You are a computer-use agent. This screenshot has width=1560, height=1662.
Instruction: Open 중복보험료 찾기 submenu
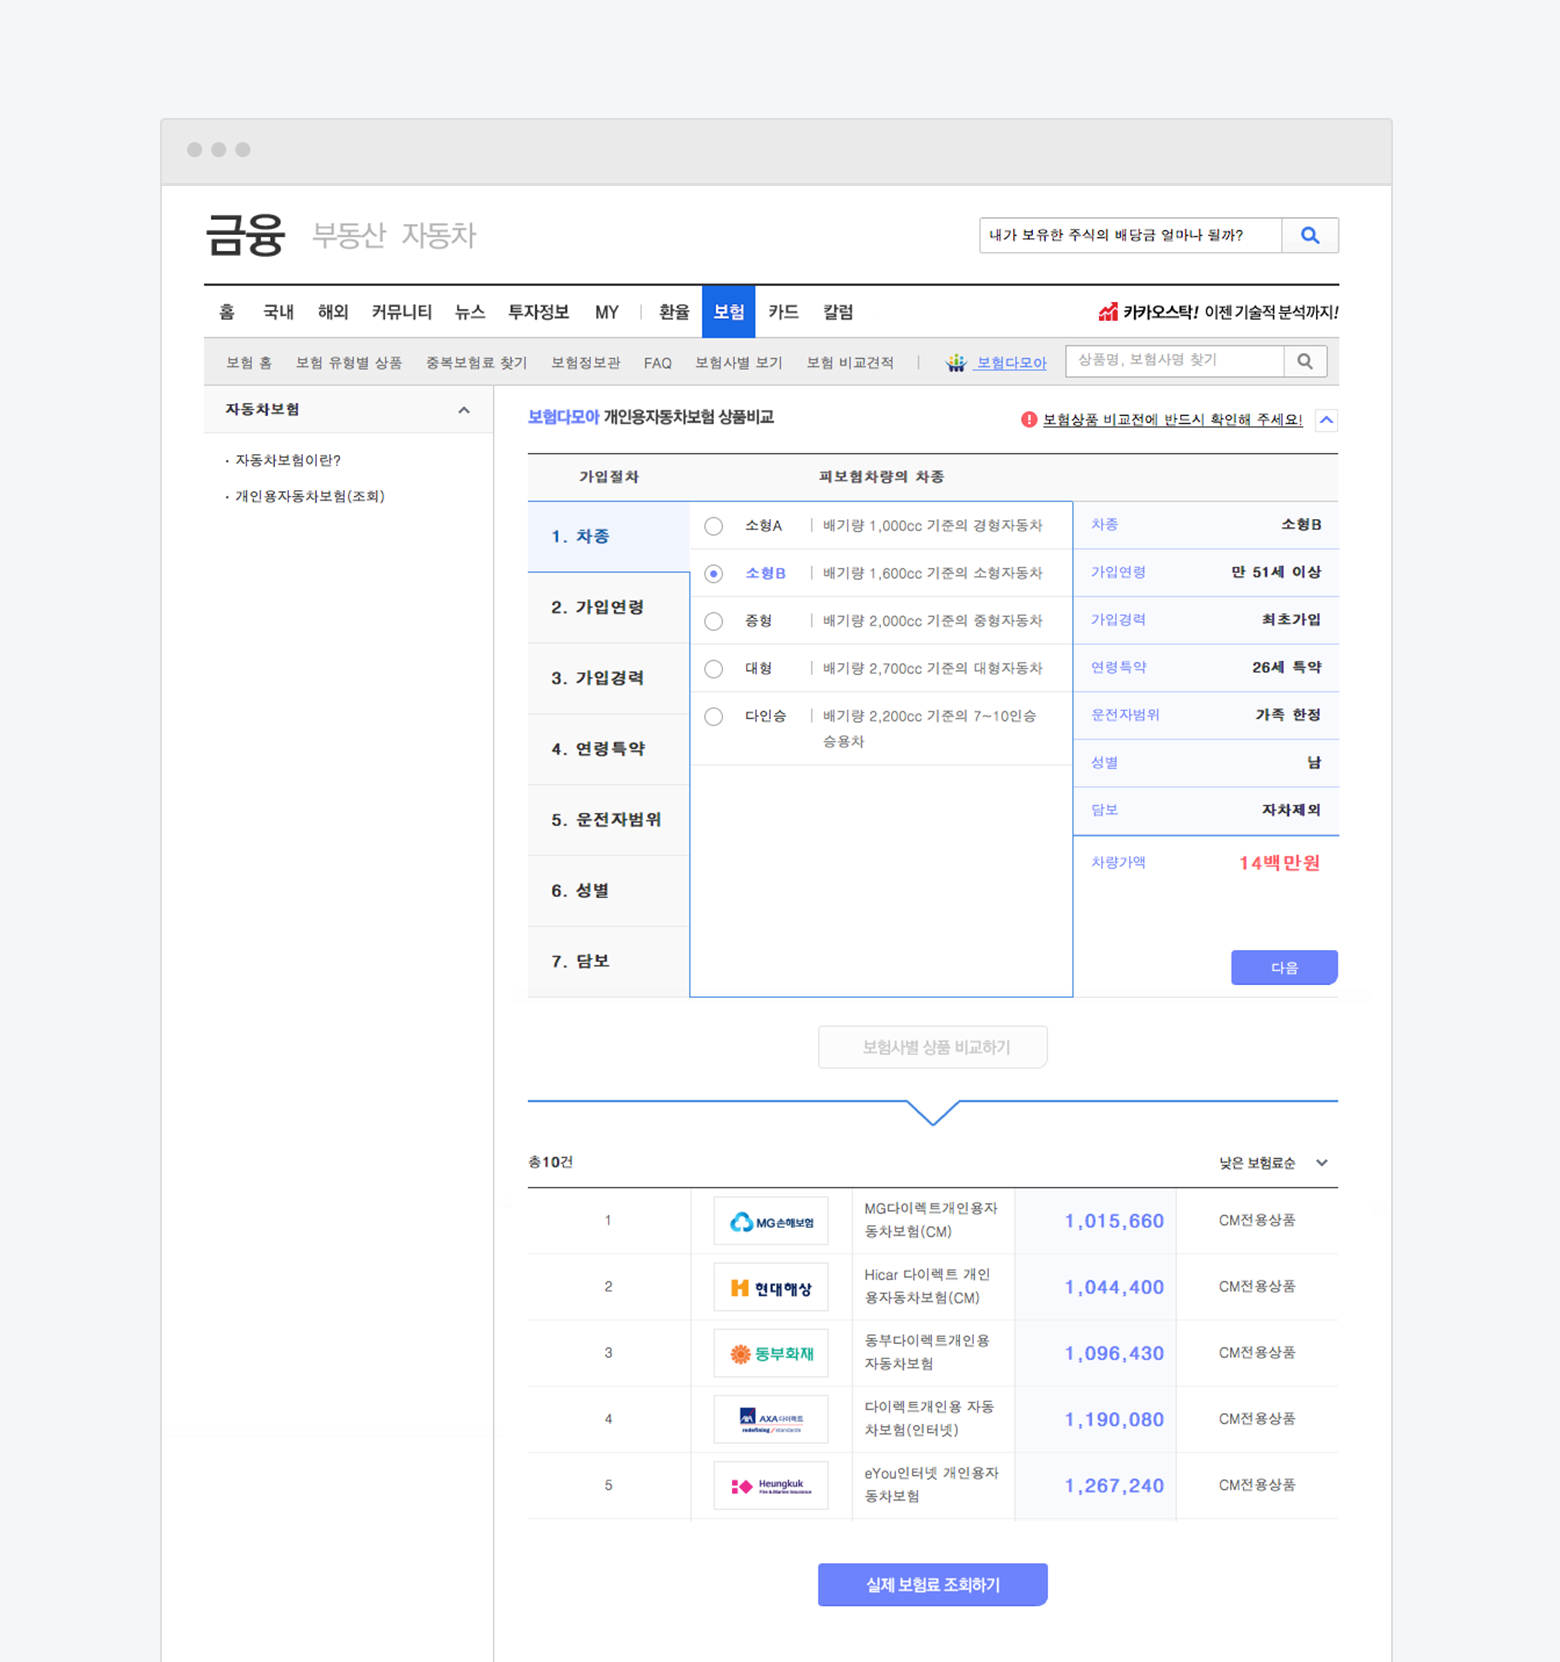(x=476, y=363)
